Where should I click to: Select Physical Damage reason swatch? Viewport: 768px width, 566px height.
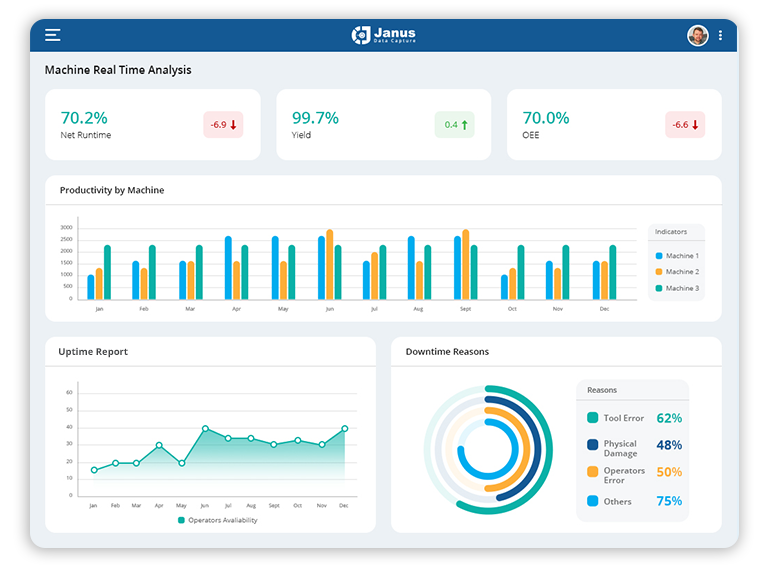[593, 444]
